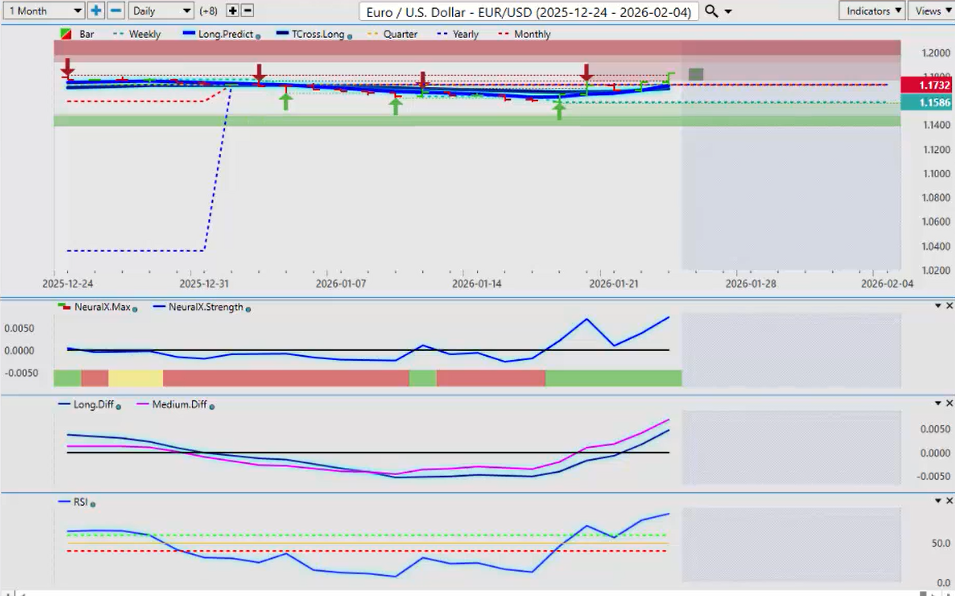Close the NeuralX indicator panel
The image size is (955, 596).
(949, 305)
